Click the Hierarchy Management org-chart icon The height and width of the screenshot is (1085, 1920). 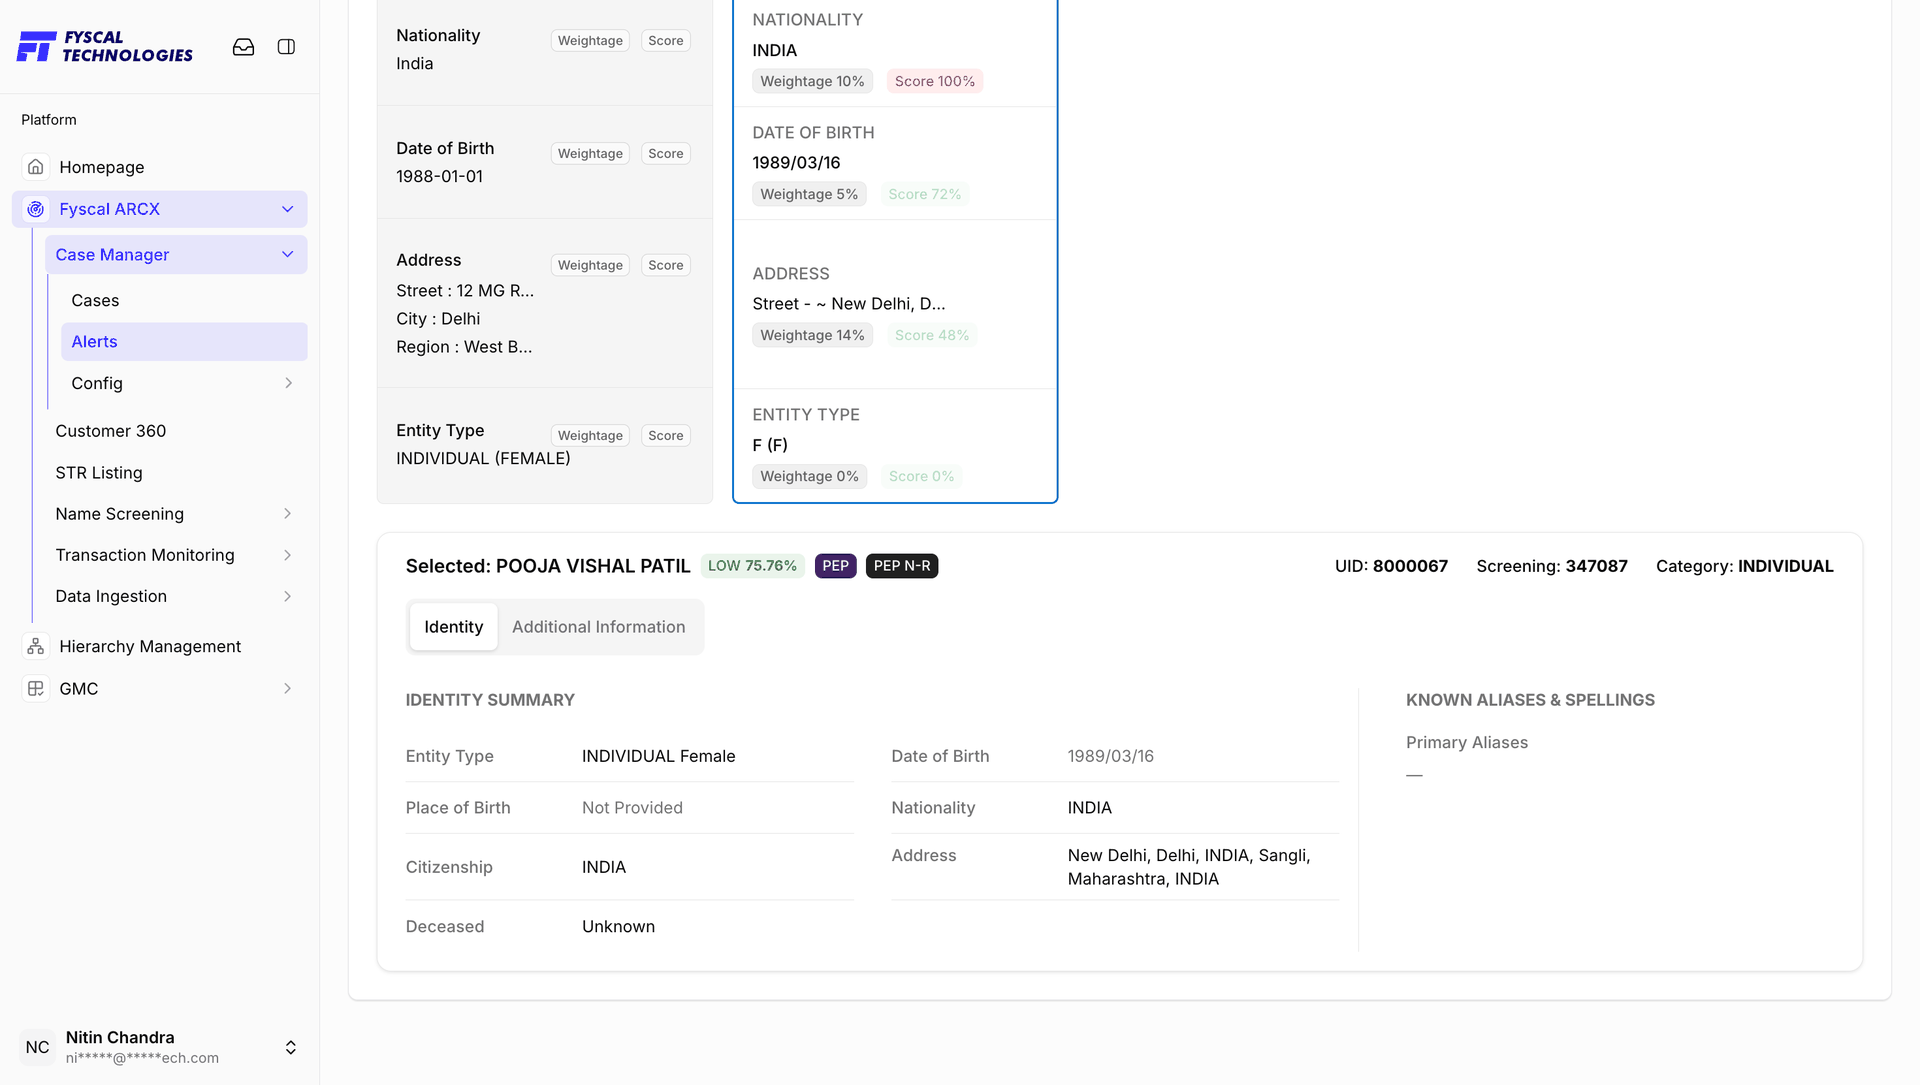[36, 646]
